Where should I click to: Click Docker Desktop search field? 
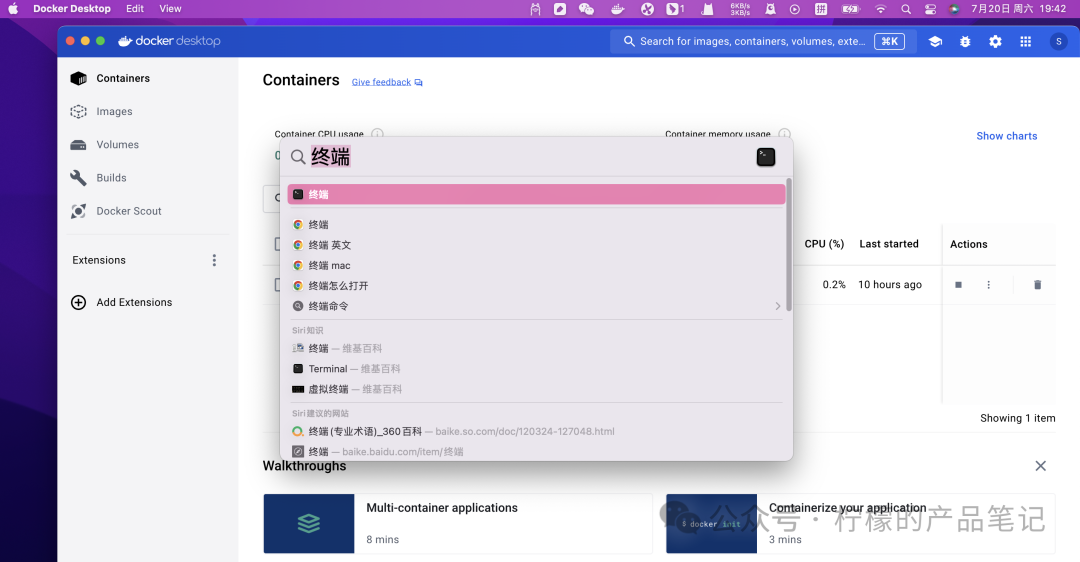point(763,41)
